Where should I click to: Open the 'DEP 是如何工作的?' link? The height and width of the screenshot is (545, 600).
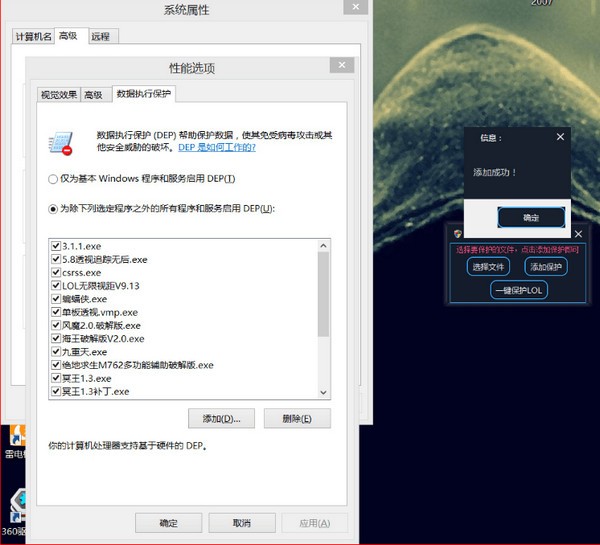216,147
